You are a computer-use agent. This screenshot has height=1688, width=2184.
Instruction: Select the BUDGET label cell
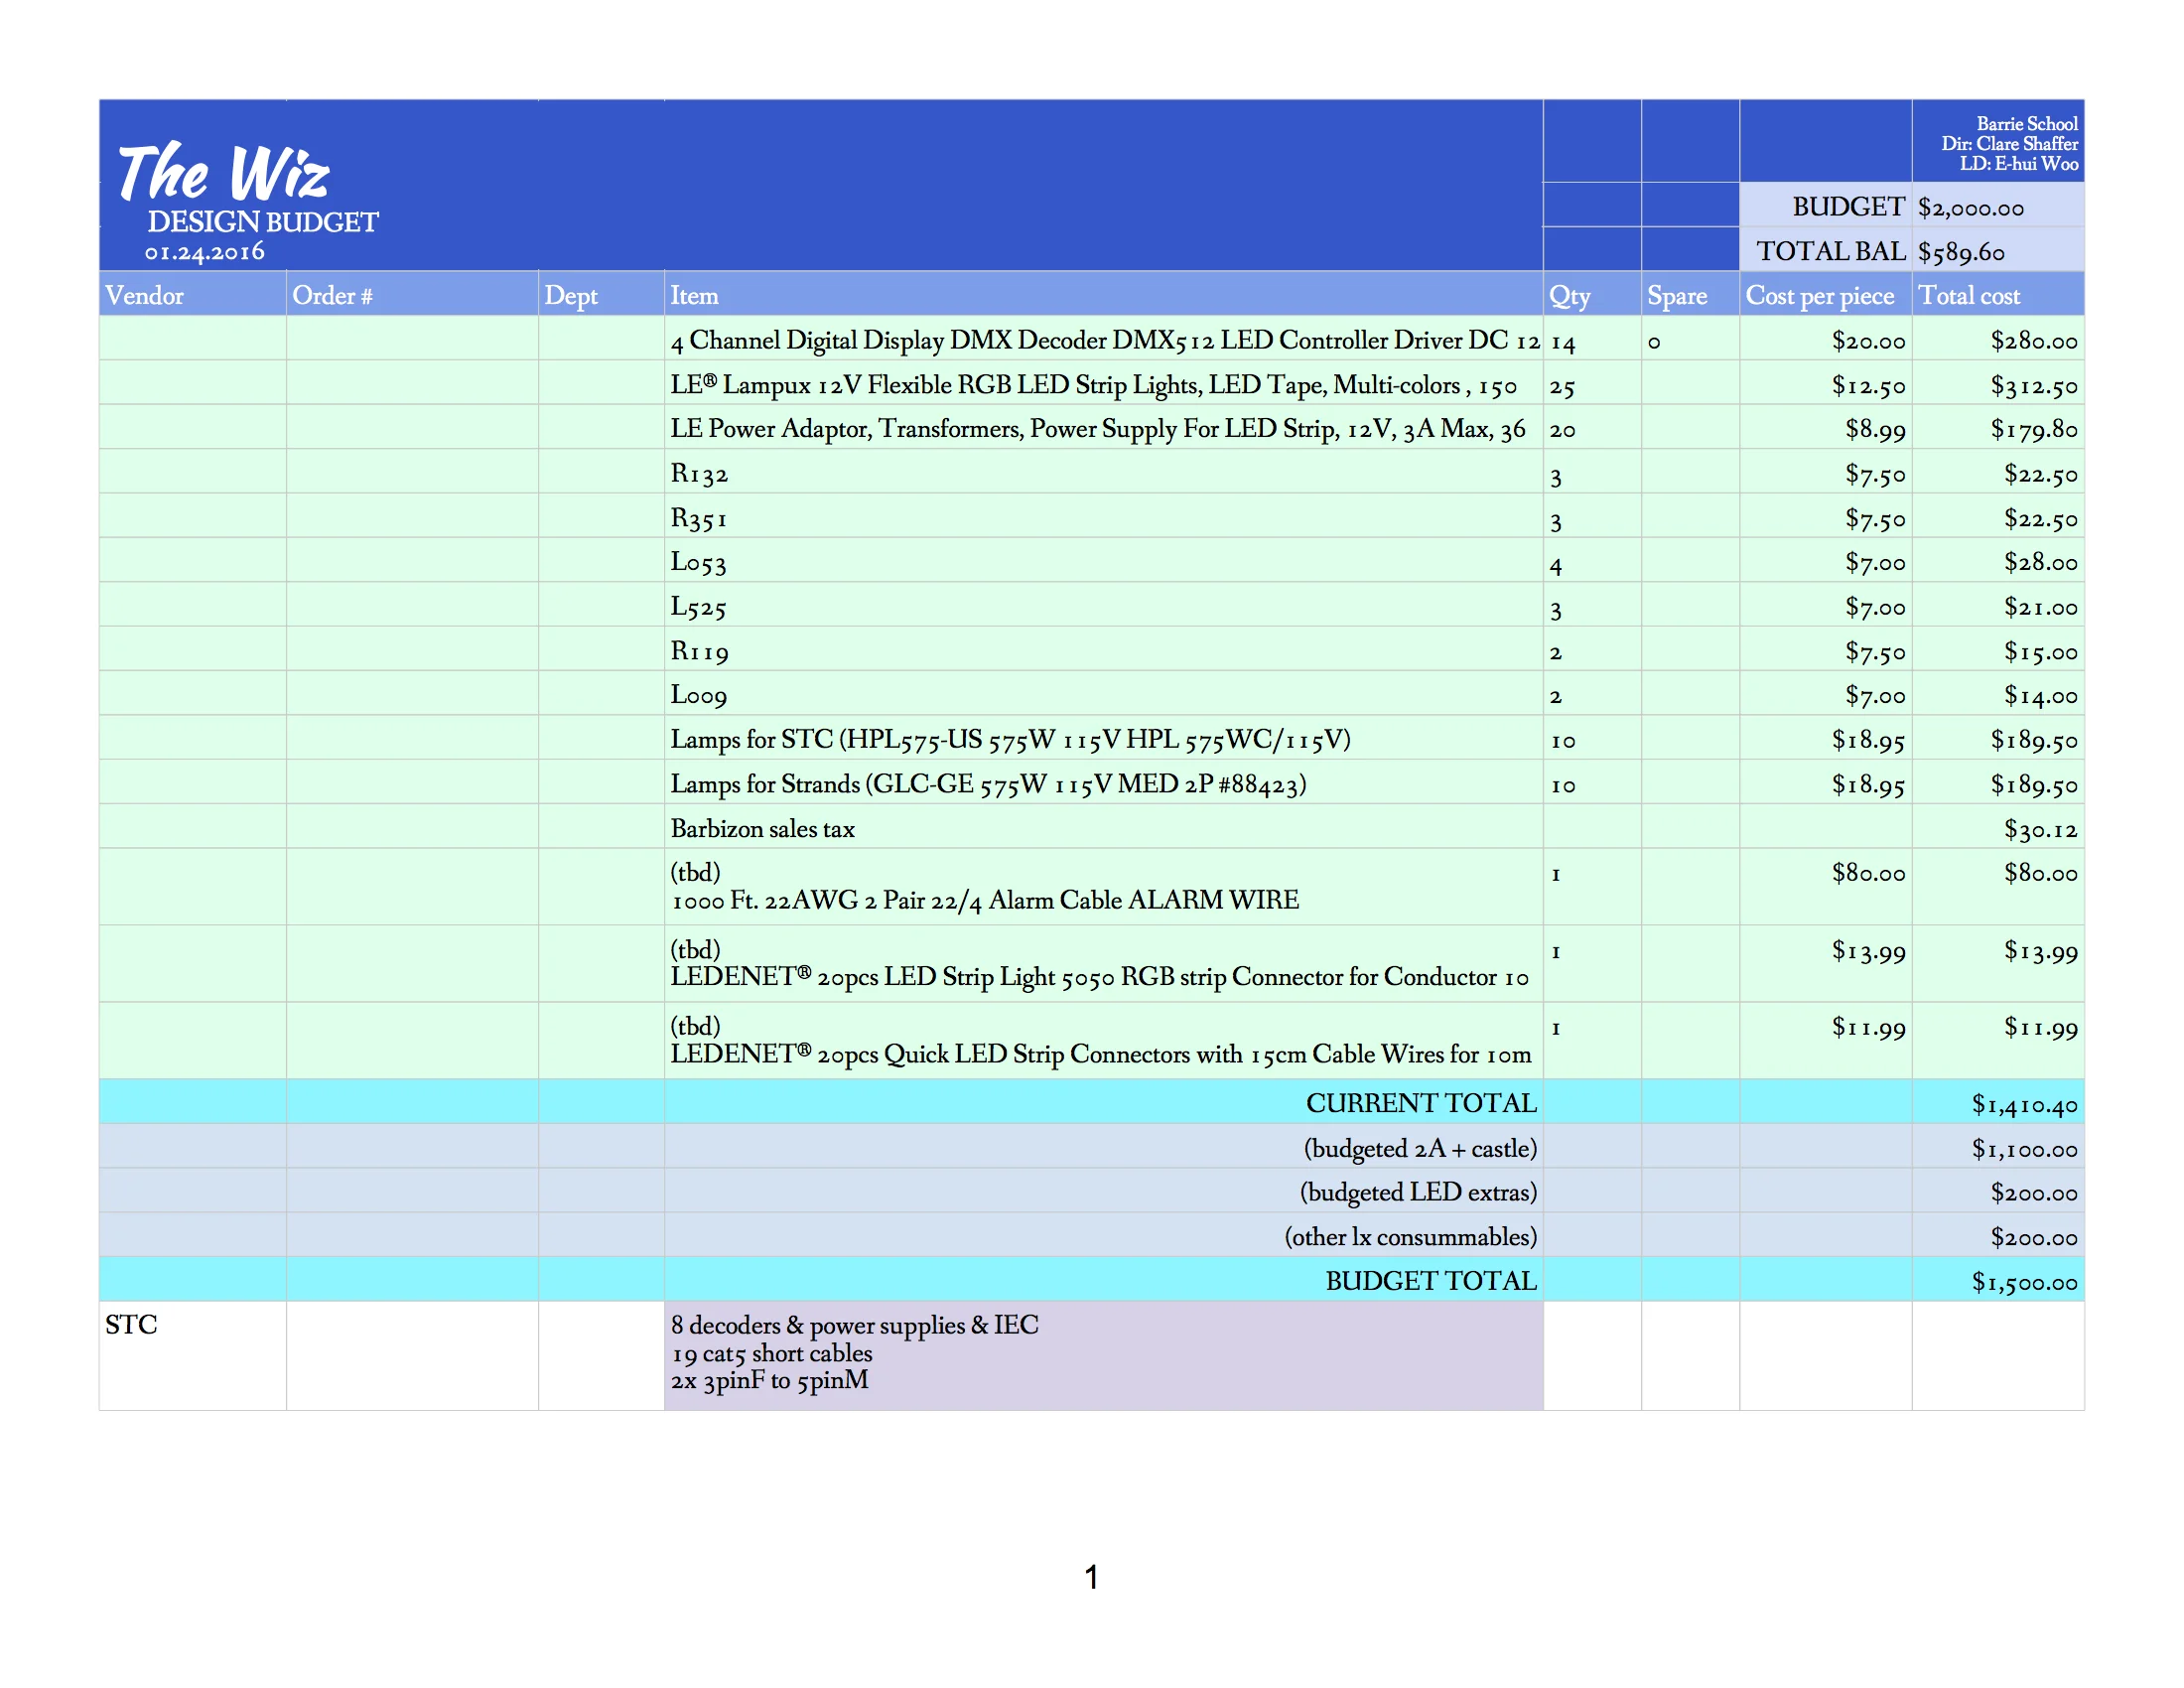[x=1825, y=206]
